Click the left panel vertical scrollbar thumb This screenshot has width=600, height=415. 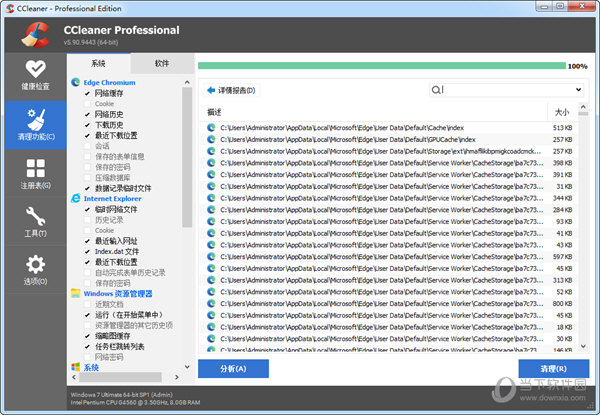pos(187,157)
